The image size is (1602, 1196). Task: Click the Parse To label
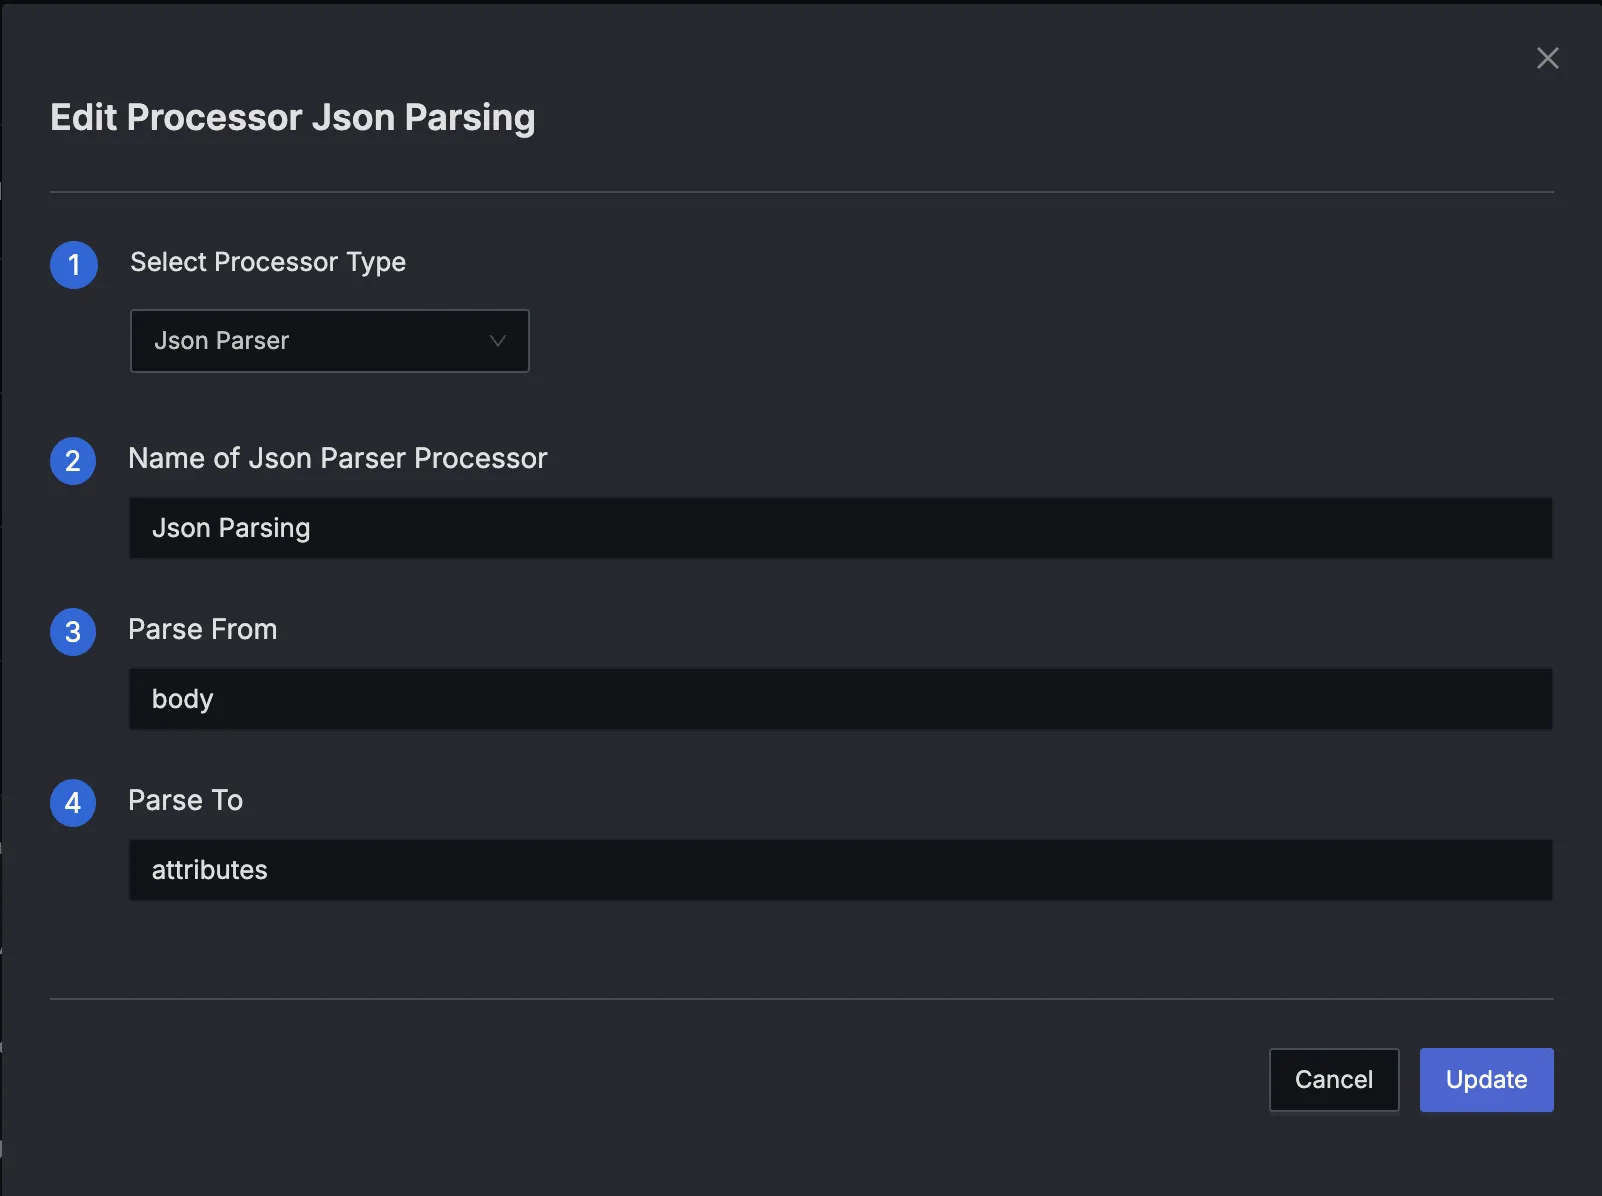click(x=186, y=800)
